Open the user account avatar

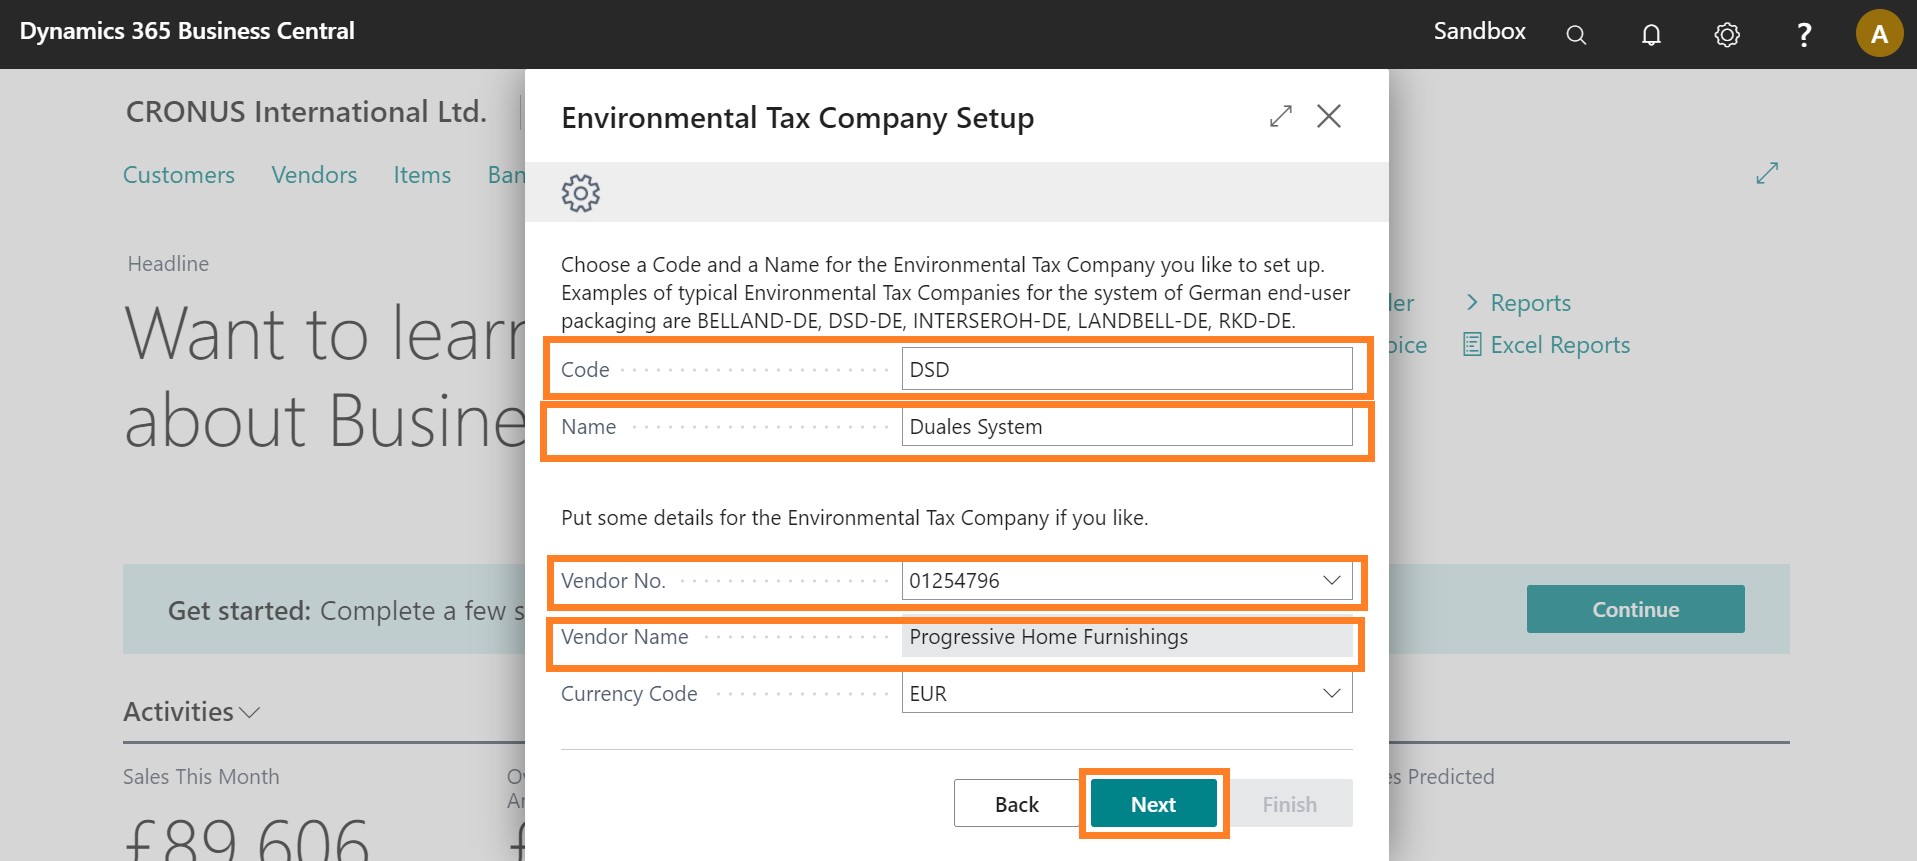[x=1879, y=34]
